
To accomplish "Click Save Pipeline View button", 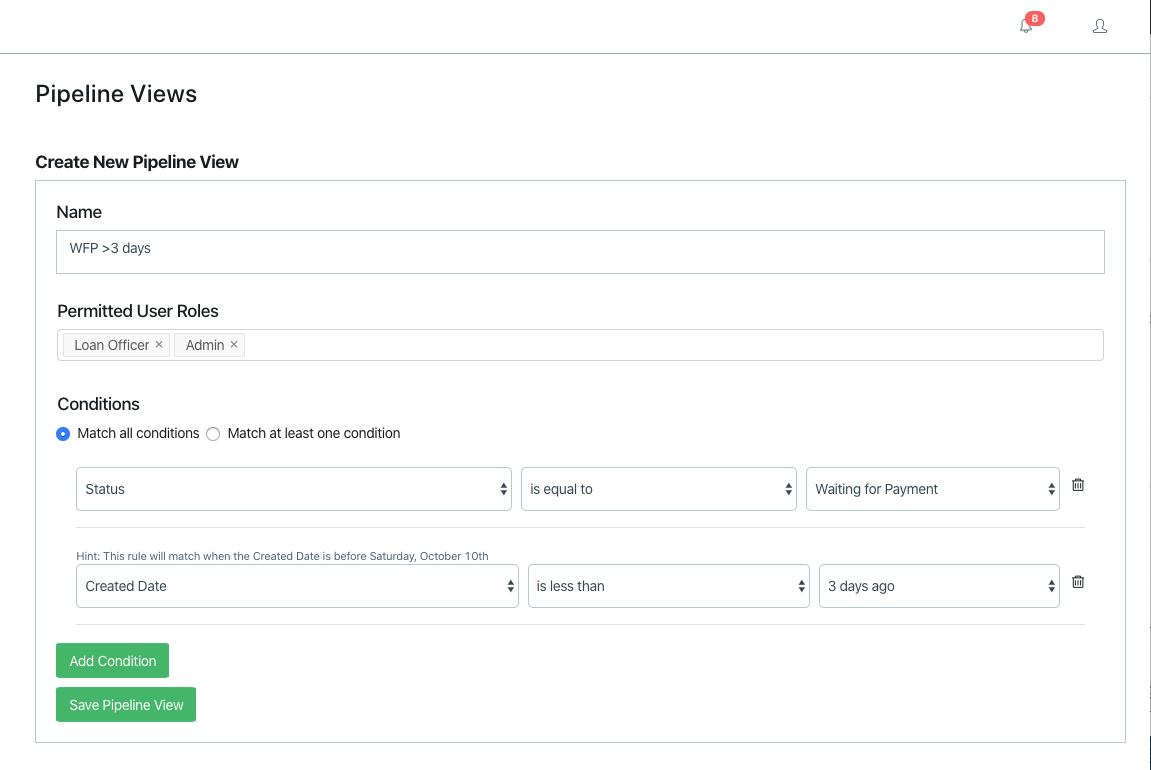I will point(126,705).
